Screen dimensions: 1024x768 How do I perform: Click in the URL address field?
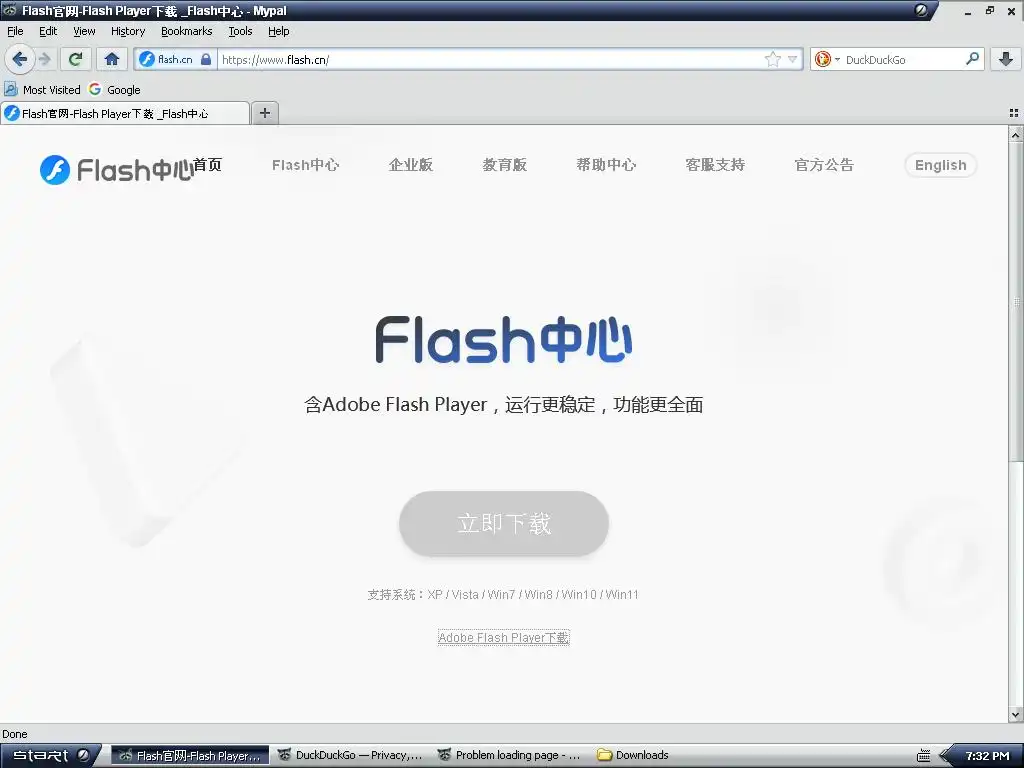[490, 59]
